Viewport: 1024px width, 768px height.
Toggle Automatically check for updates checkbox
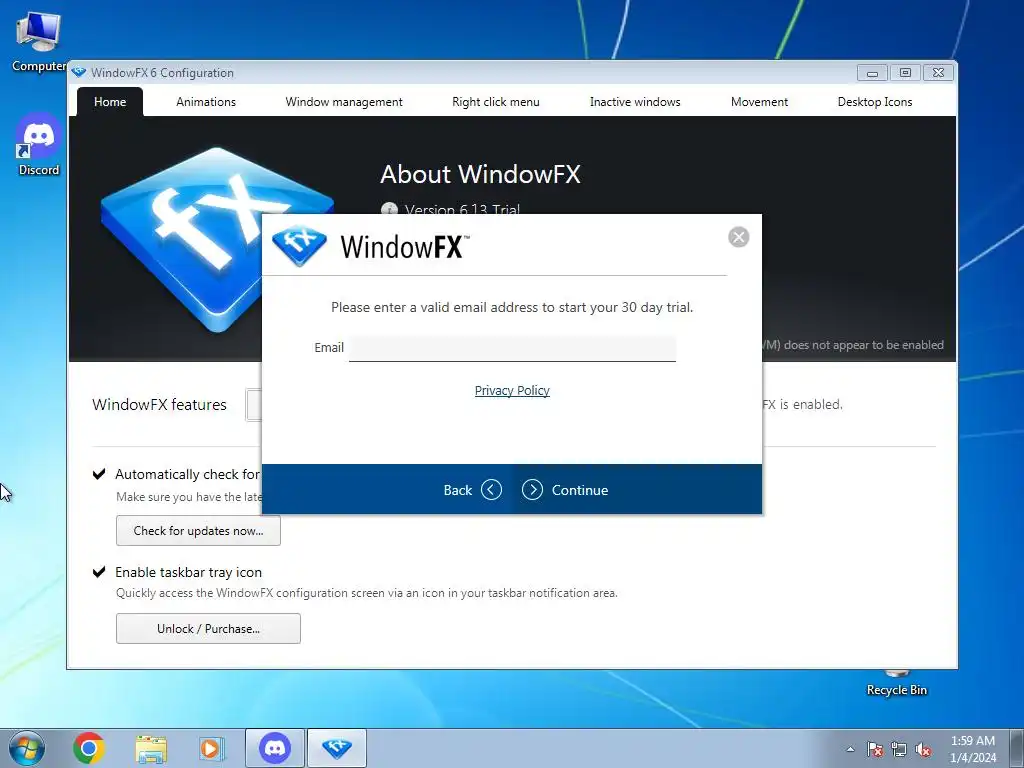[99, 474]
